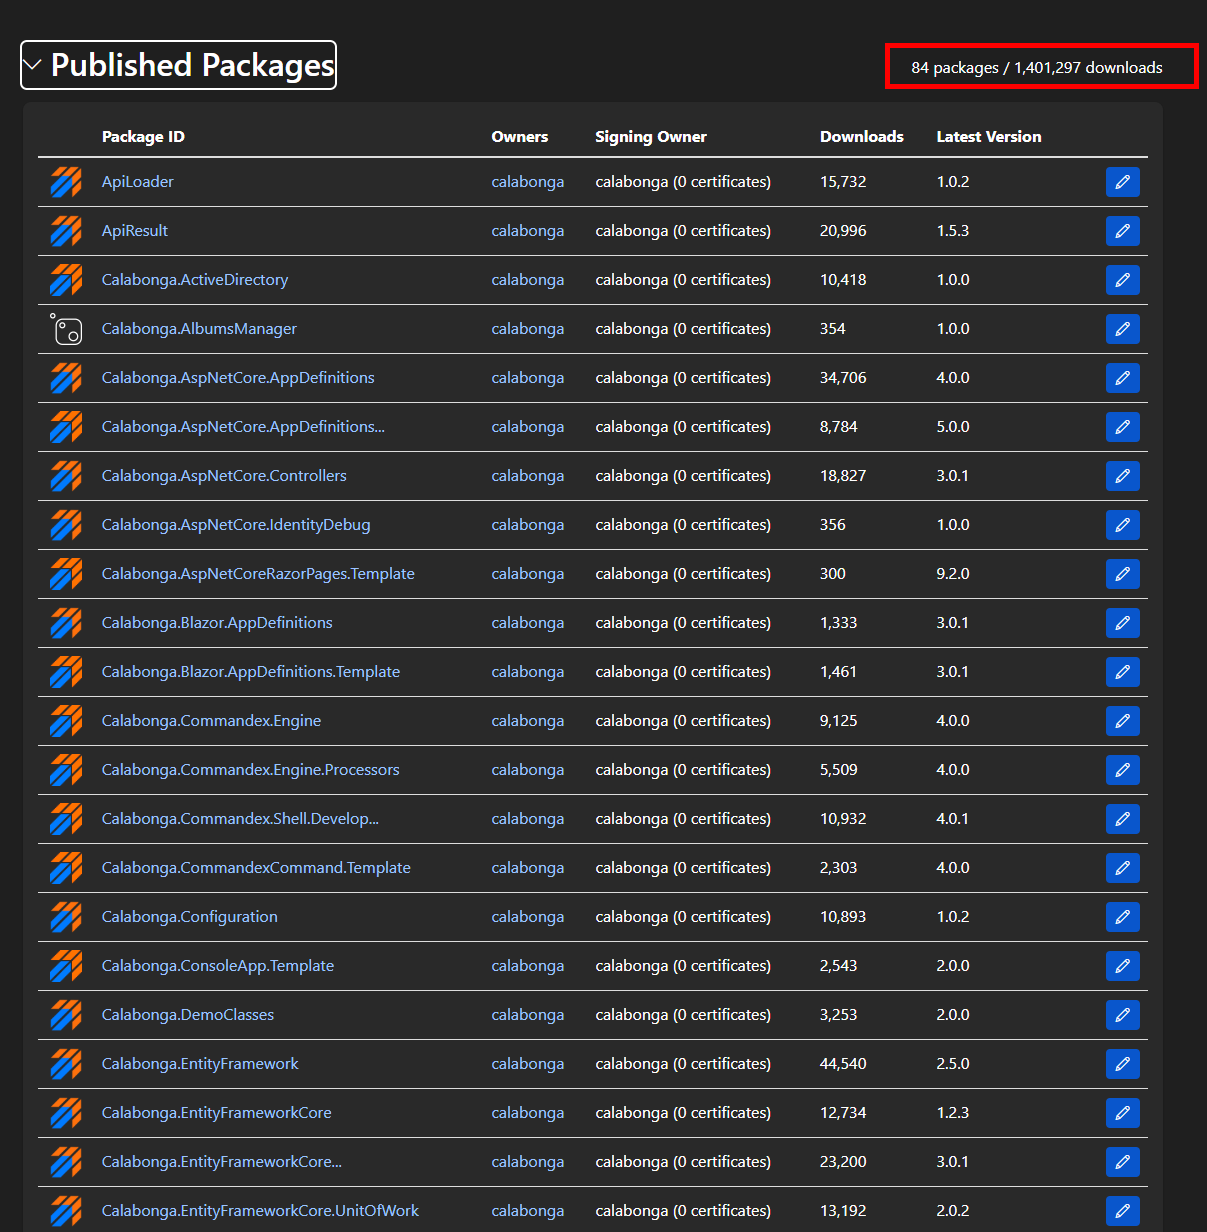Click owner calabonga in Calabonga.ConsoleApp.Template row

[527, 966]
